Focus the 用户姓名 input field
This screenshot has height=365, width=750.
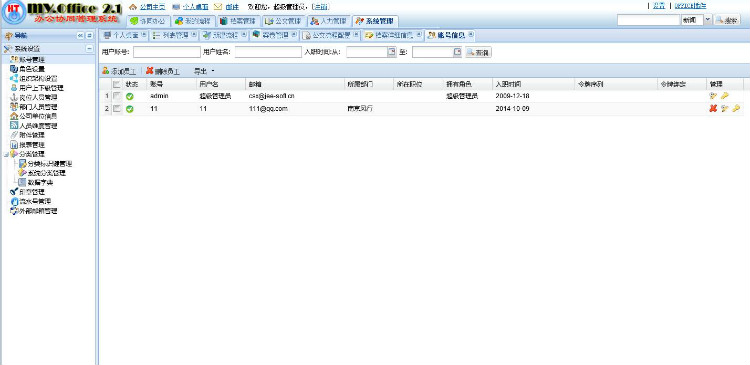(x=268, y=52)
